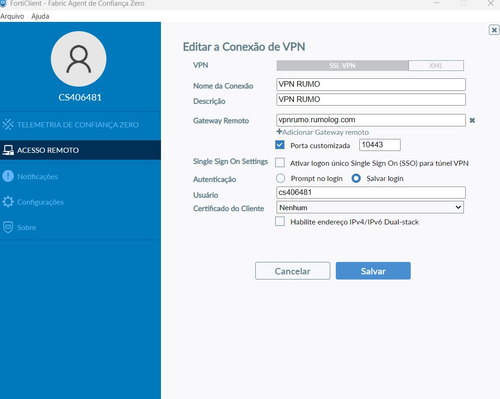Click the Nome da Conexão field
The width and height of the screenshot is (500, 399).
(371, 84)
